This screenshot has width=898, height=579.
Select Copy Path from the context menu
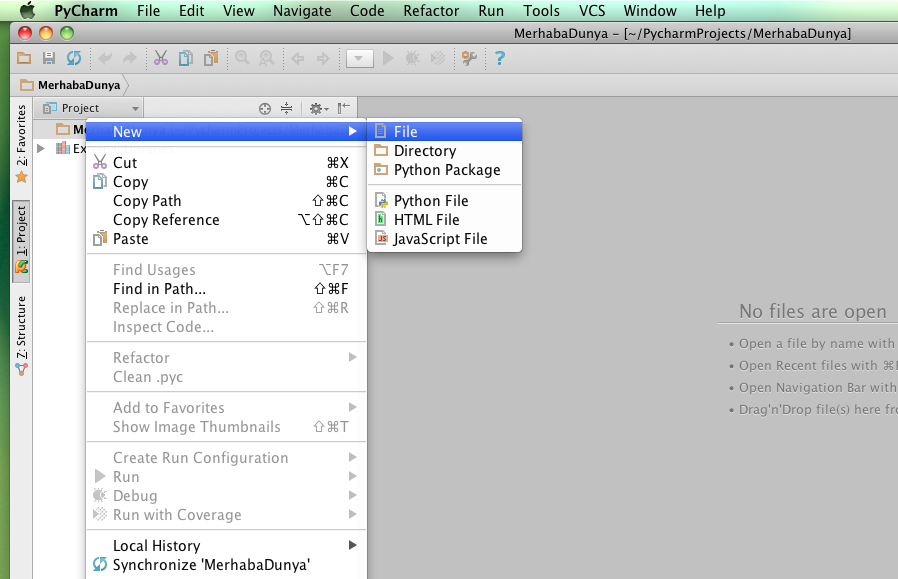[226, 201]
